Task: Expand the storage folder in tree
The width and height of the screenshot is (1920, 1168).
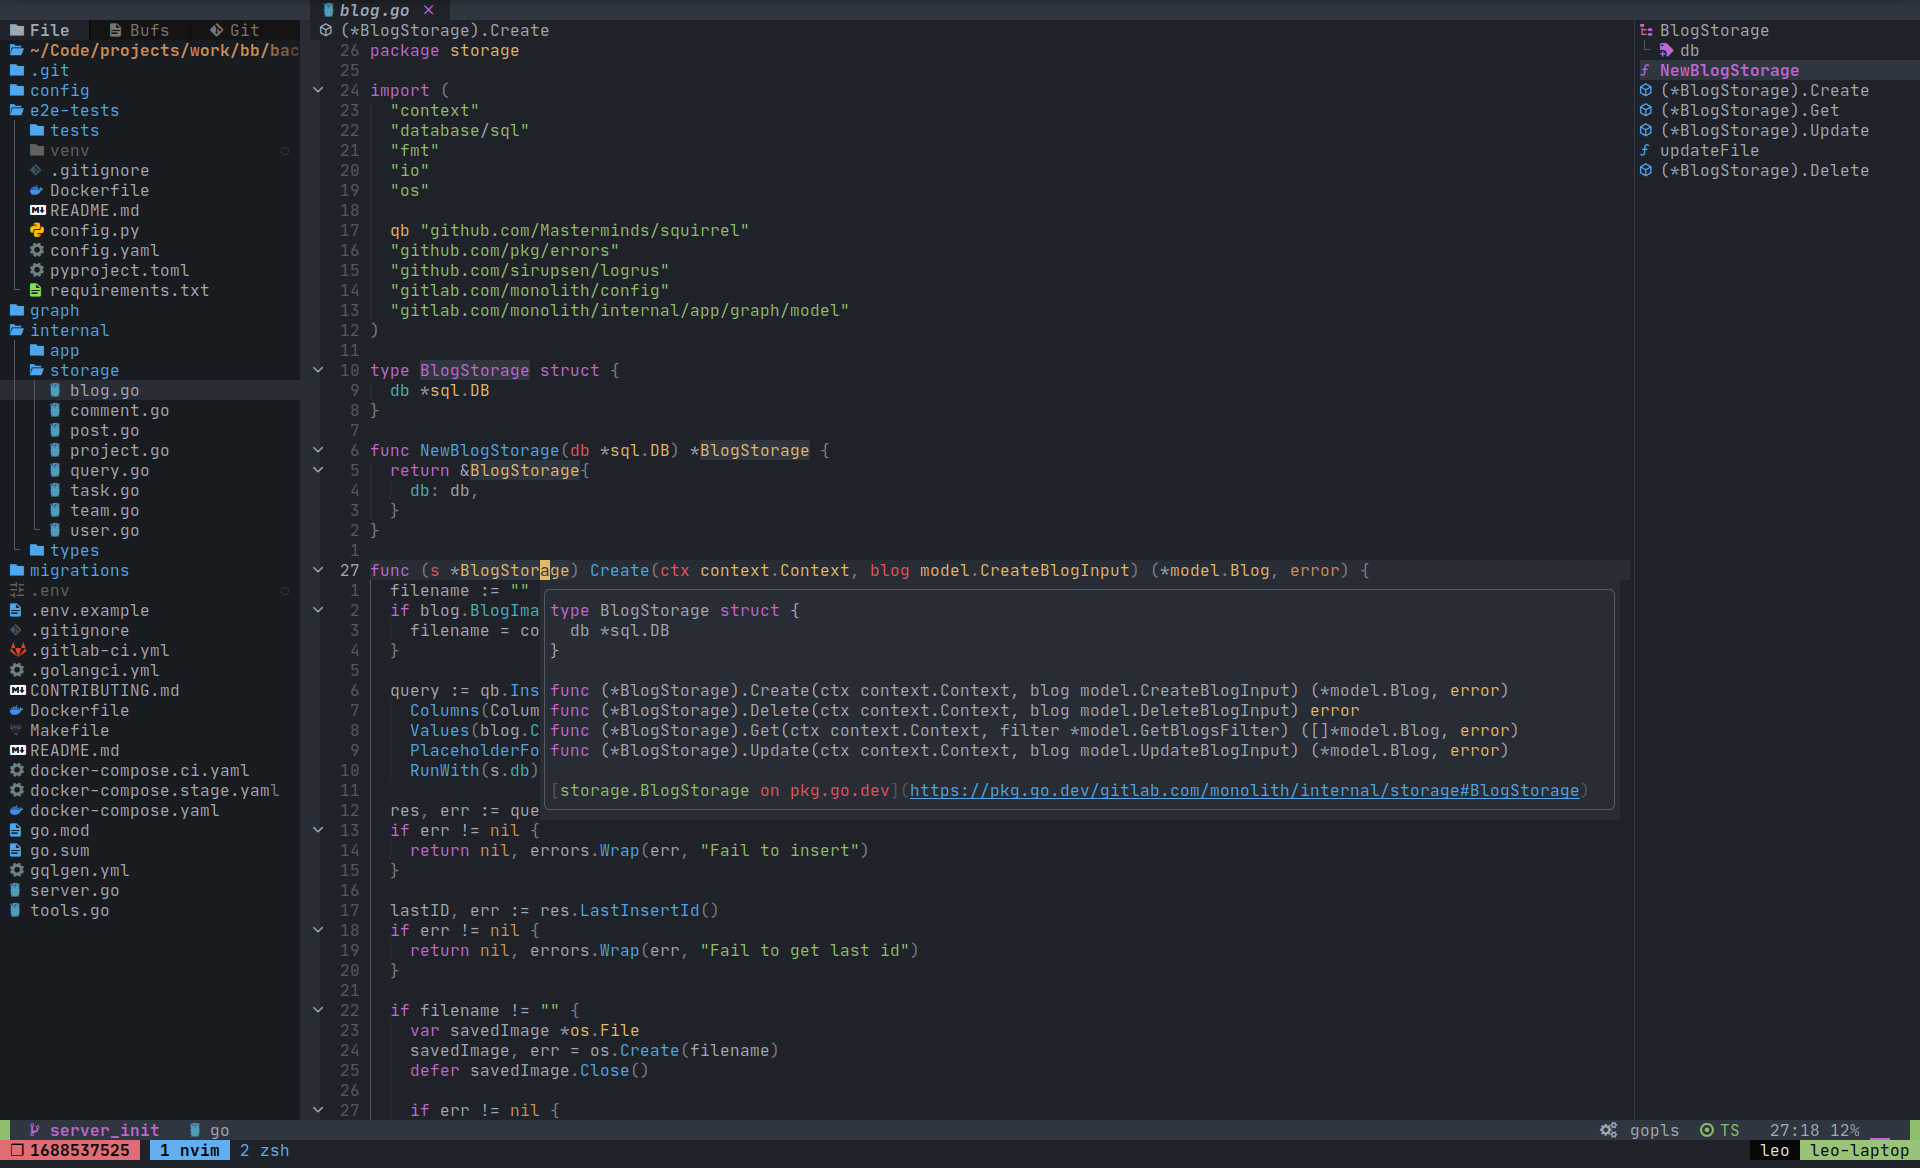Action: click(84, 370)
